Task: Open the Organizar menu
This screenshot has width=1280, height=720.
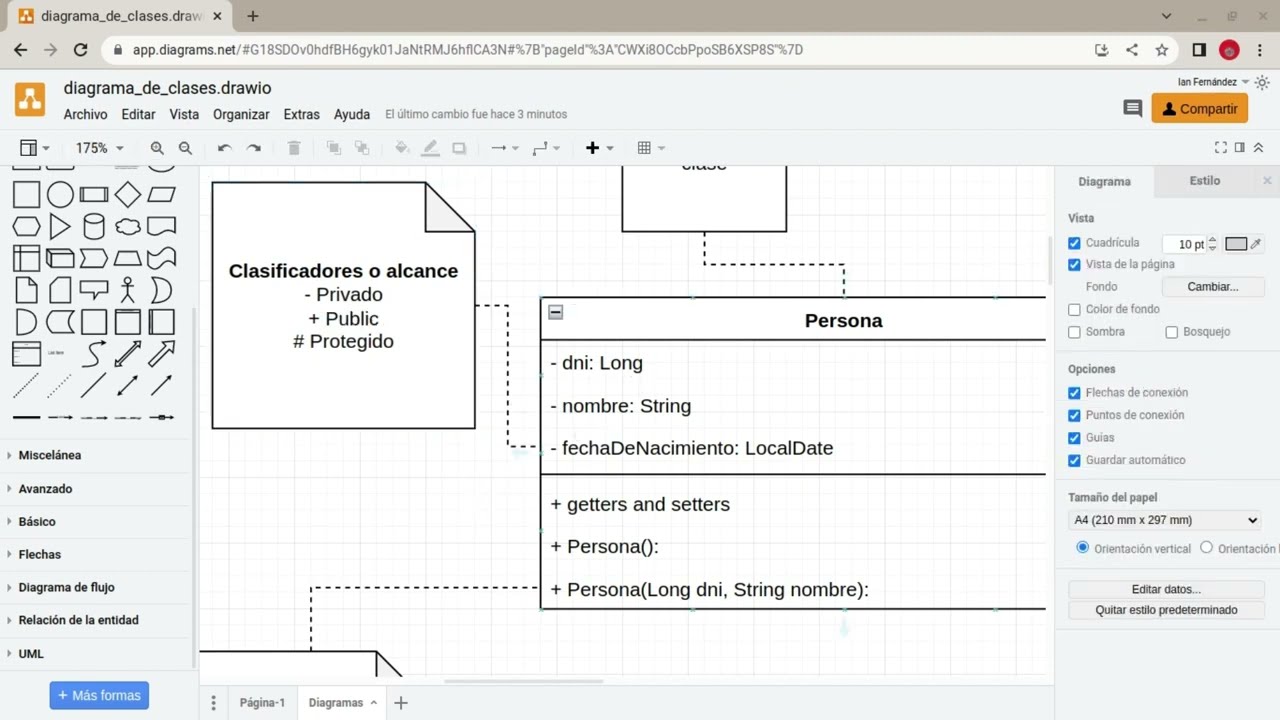Action: coord(241,115)
